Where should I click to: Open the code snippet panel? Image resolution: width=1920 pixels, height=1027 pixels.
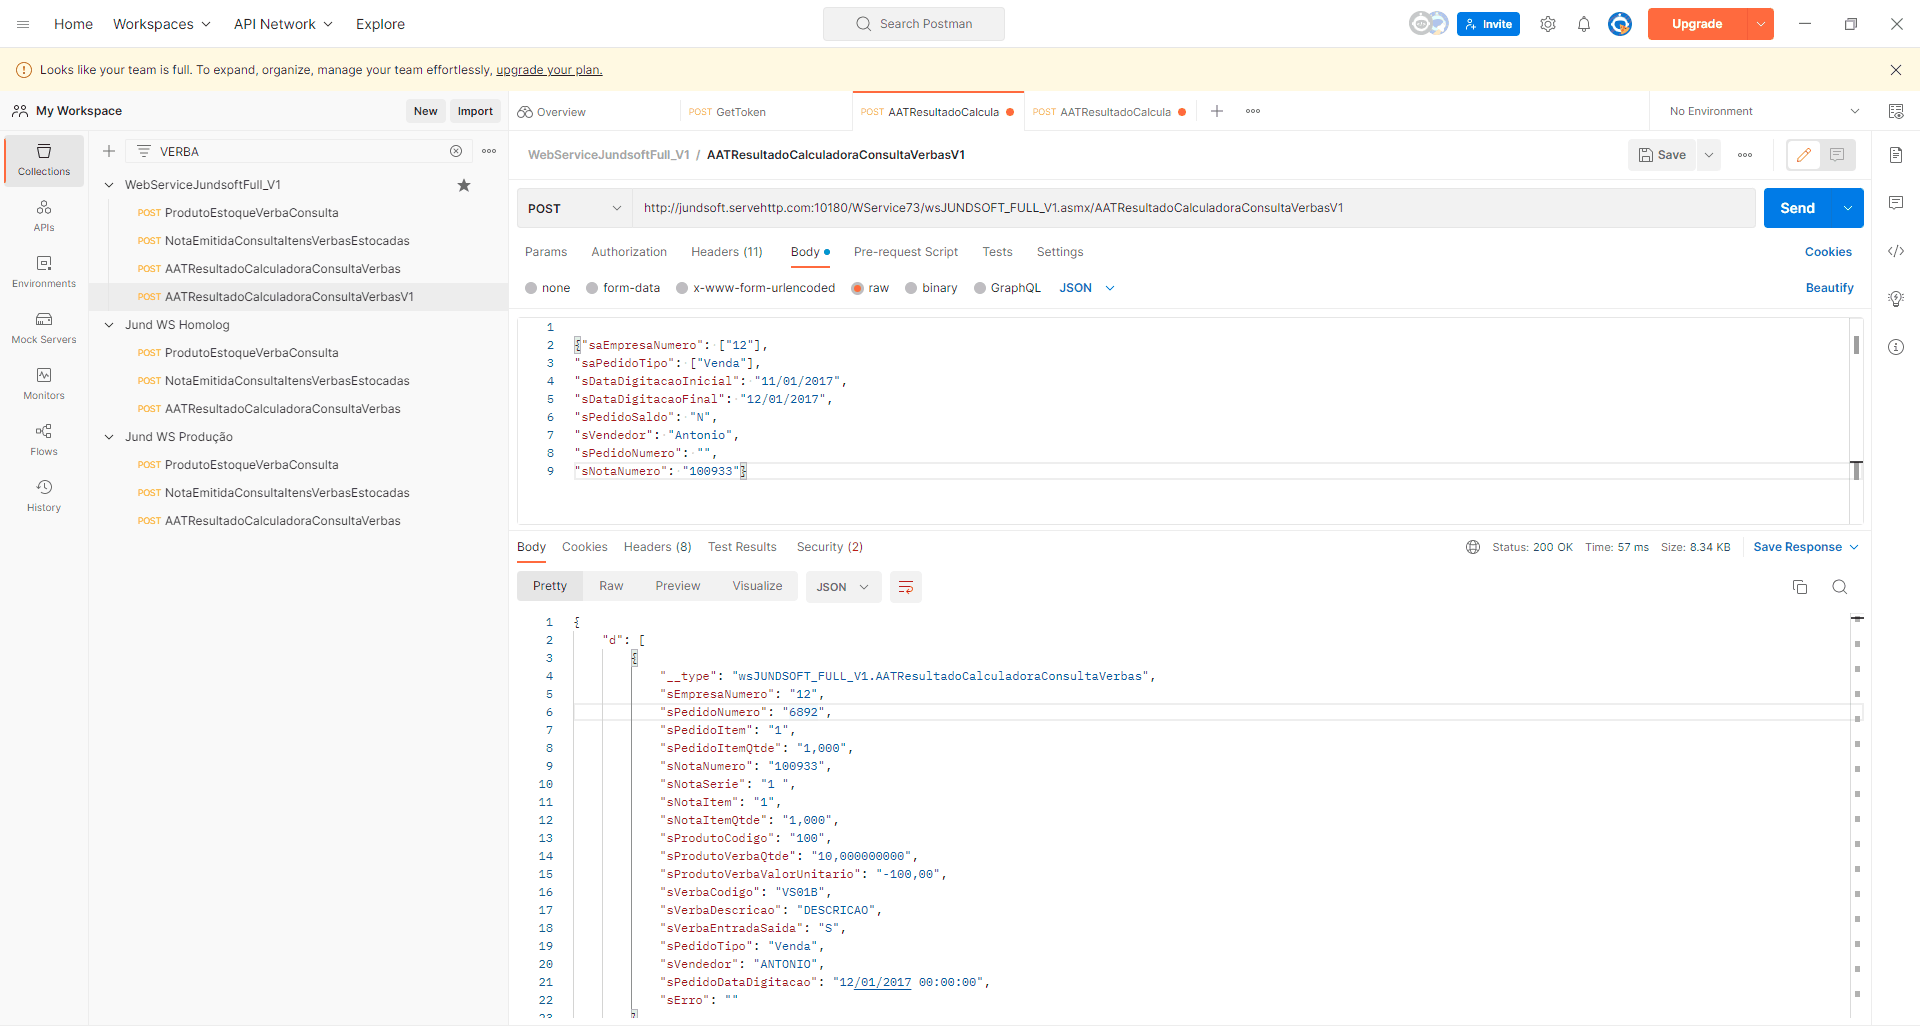coord(1896,251)
